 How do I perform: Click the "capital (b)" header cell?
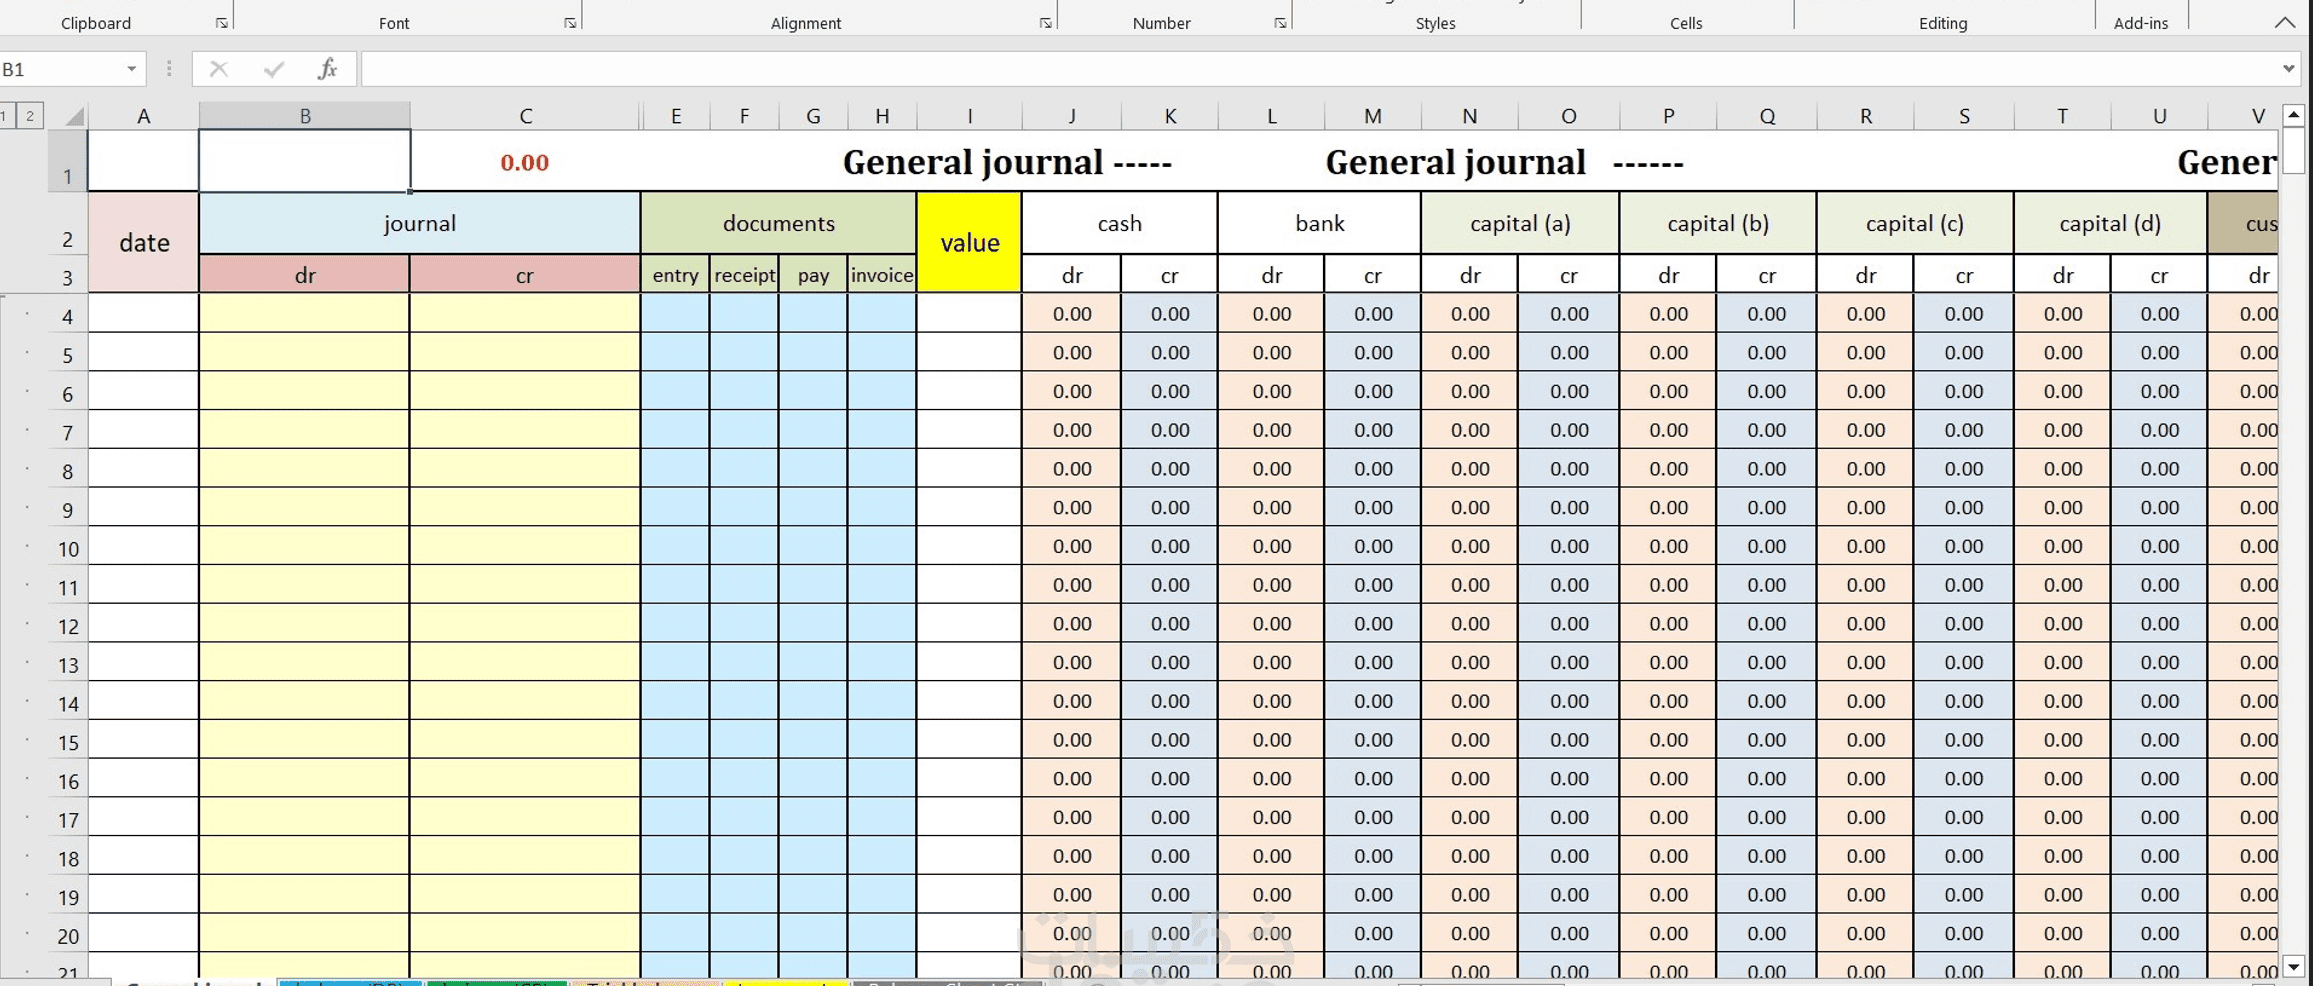(1718, 223)
